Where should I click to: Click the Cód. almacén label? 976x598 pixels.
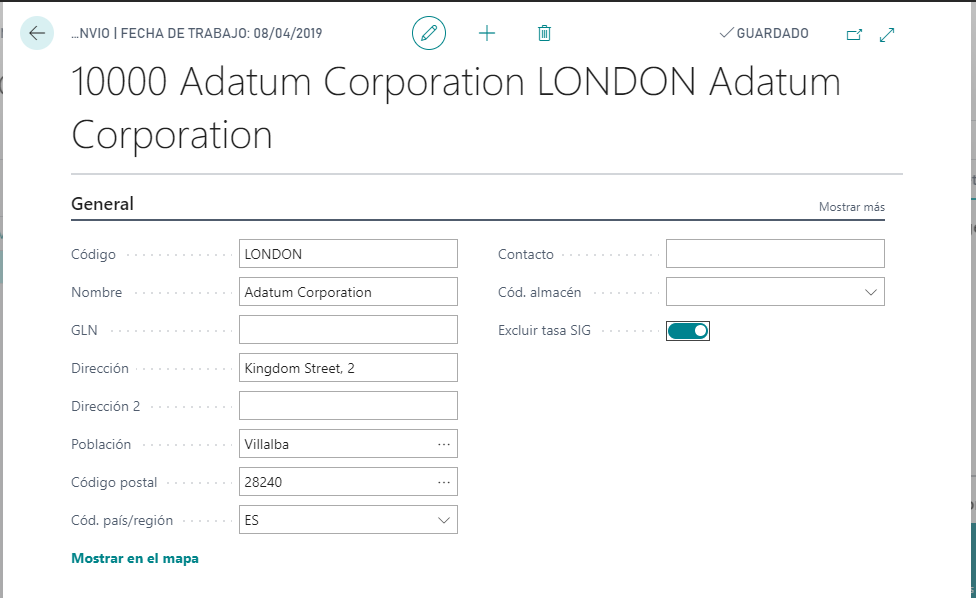click(x=540, y=292)
